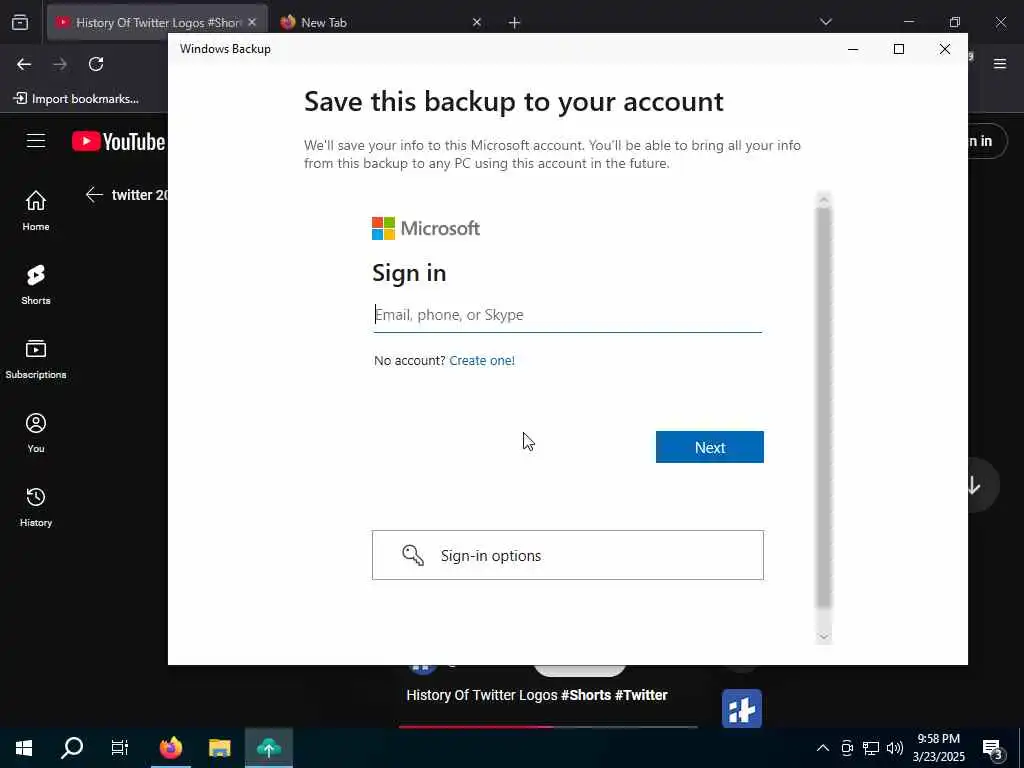Click the Windows Backup taskbar icon
This screenshot has width=1024, height=768.
point(268,748)
